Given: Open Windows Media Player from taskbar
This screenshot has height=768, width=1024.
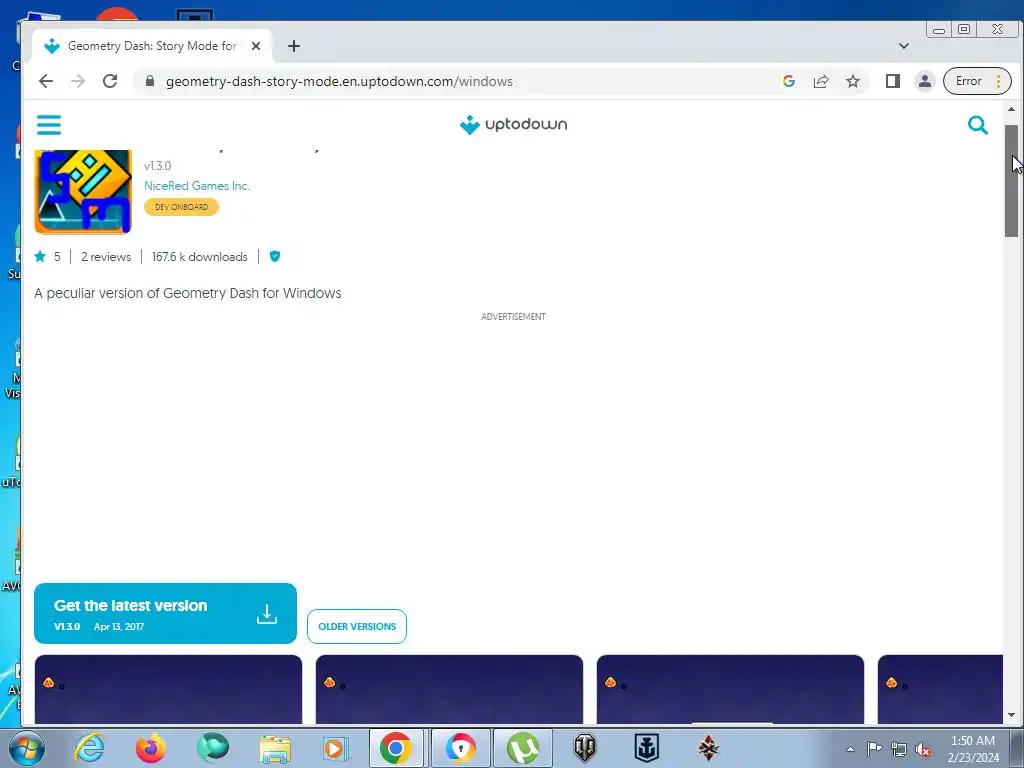Looking at the screenshot, I should (x=336, y=748).
